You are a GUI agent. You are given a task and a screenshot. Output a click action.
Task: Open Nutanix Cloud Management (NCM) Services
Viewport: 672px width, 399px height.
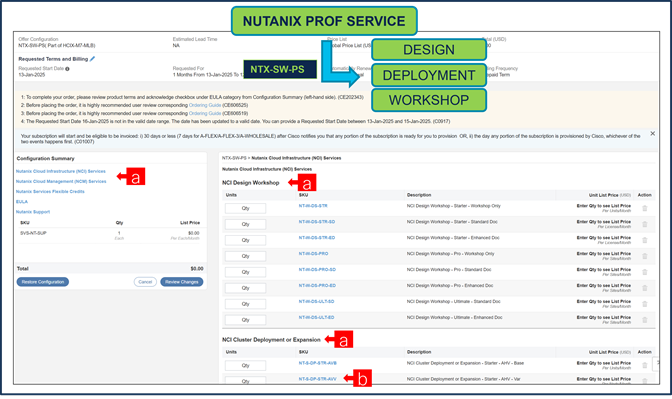click(61, 182)
